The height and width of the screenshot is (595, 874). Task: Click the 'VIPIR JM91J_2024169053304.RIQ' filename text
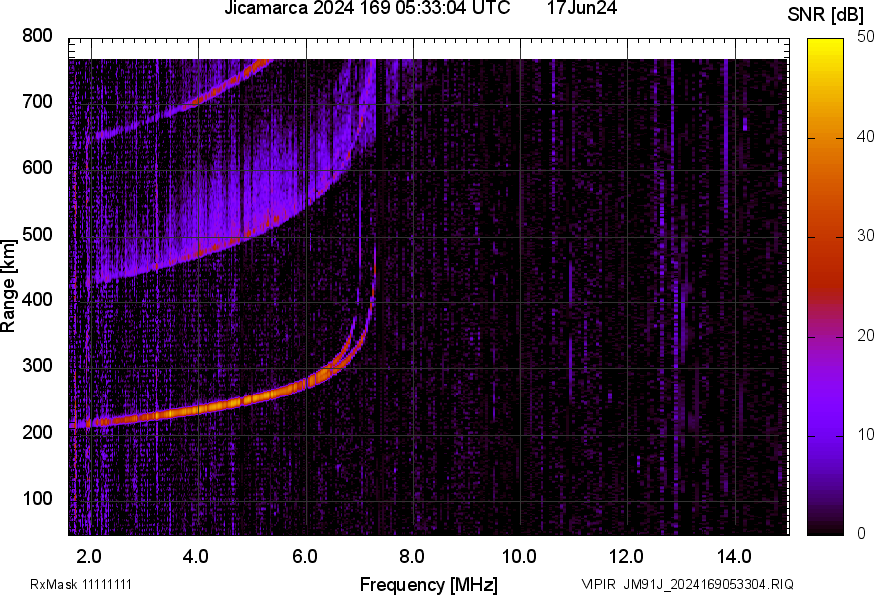point(687,584)
